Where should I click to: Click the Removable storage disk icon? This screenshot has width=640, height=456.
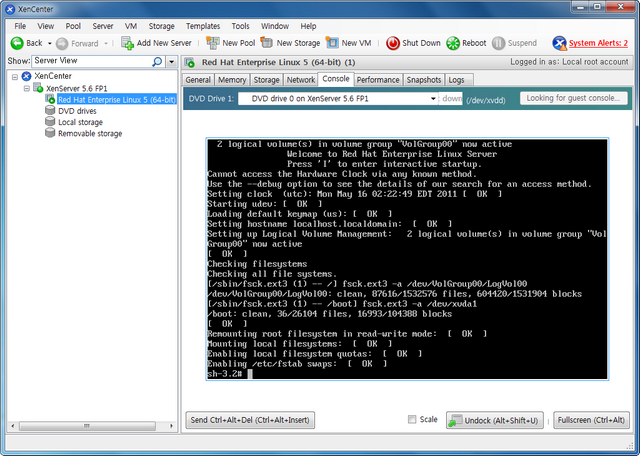[x=50, y=133]
